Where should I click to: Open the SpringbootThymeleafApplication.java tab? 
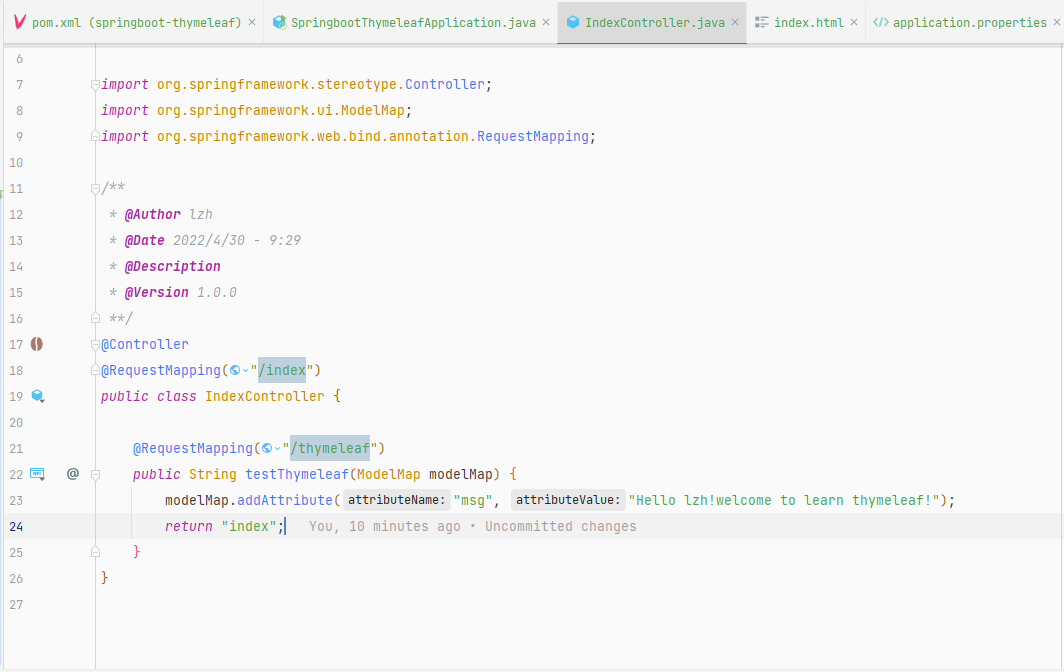pyautogui.click(x=412, y=22)
